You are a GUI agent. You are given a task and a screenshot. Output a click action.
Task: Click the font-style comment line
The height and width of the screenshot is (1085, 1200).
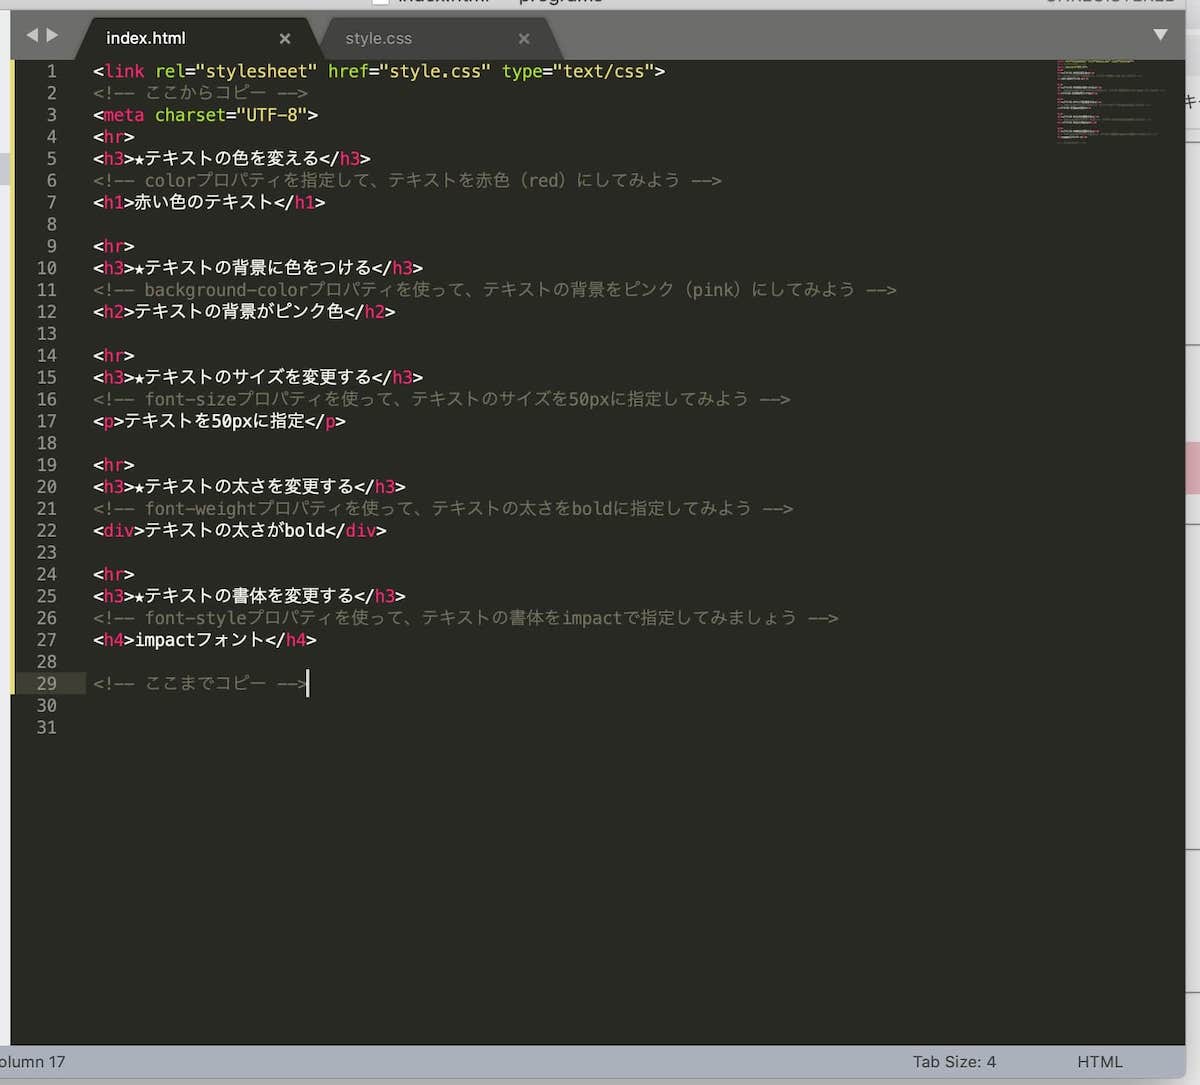point(466,618)
